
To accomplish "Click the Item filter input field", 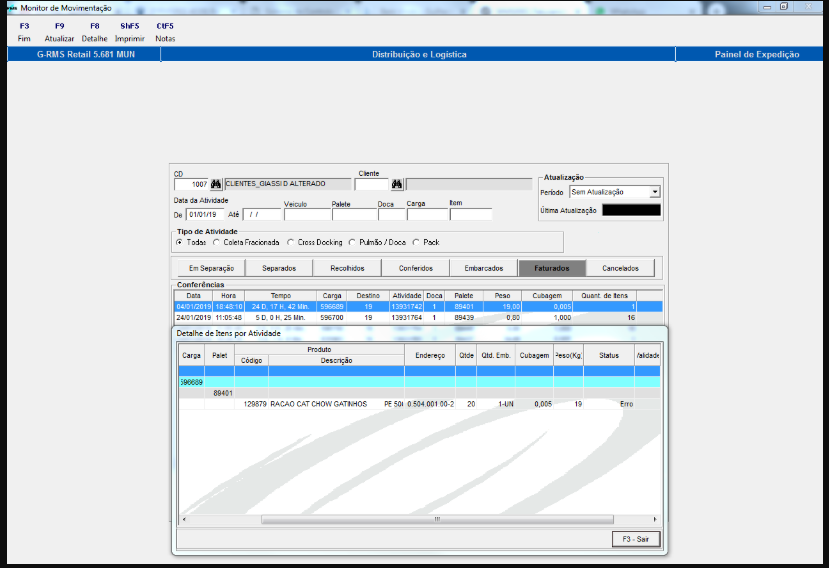I will (471, 215).
